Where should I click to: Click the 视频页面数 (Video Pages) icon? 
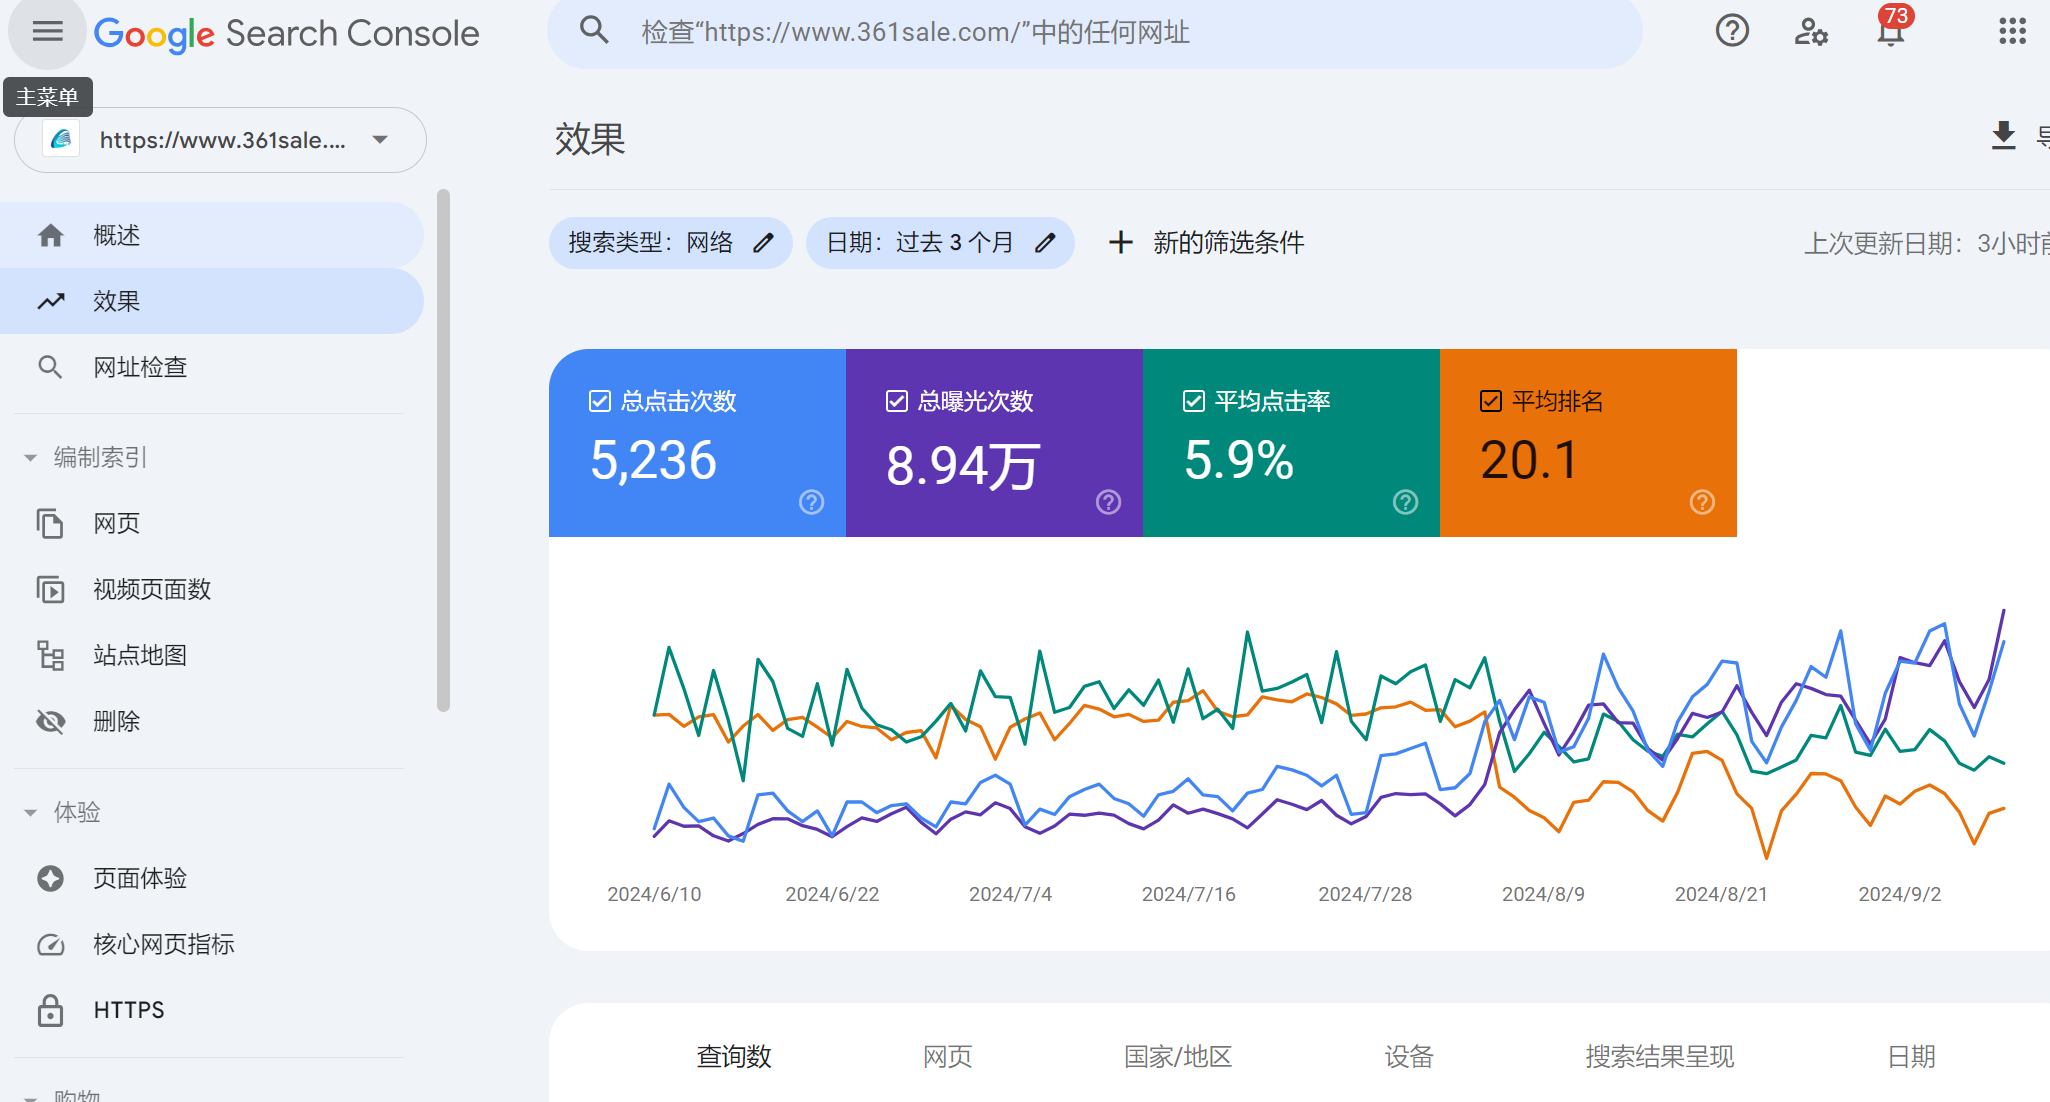(x=50, y=589)
